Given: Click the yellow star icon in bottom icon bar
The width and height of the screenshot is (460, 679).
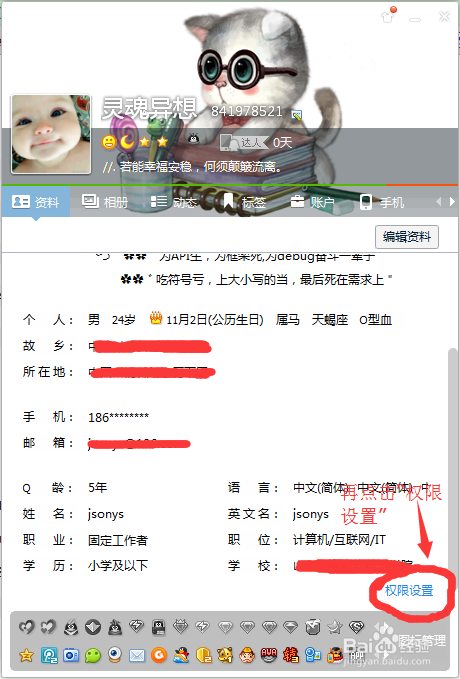Looking at the screenshot, I should [26, 655].
